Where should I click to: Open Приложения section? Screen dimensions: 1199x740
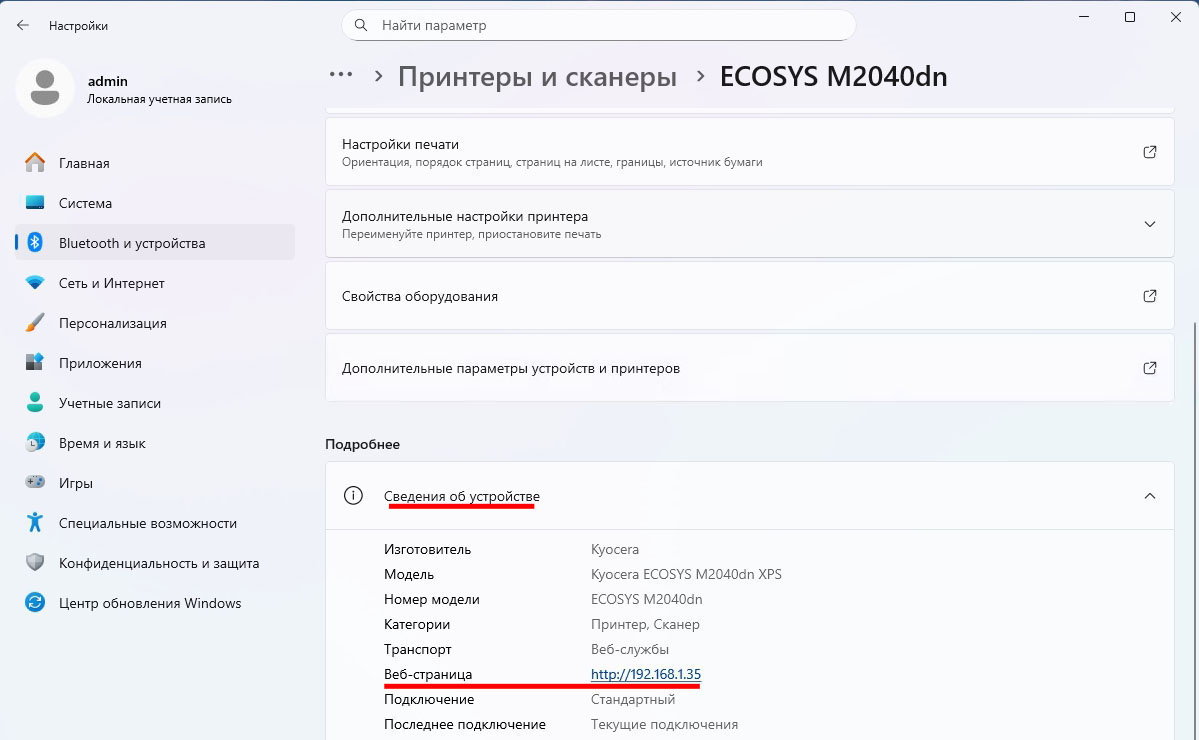click(154, 362)
